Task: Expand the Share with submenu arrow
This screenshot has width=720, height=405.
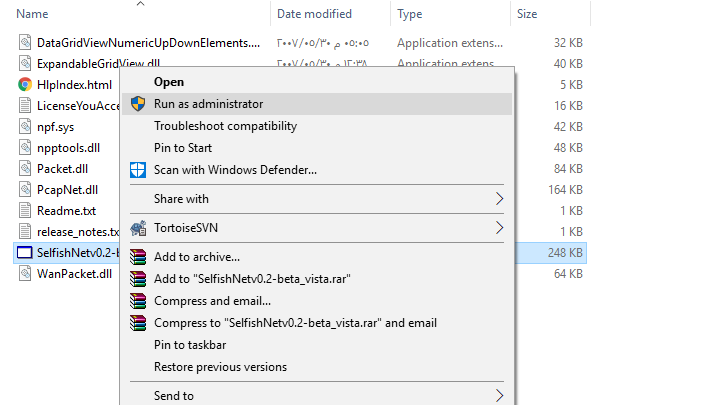Action: pyautogui.click(x=500, y=199)
